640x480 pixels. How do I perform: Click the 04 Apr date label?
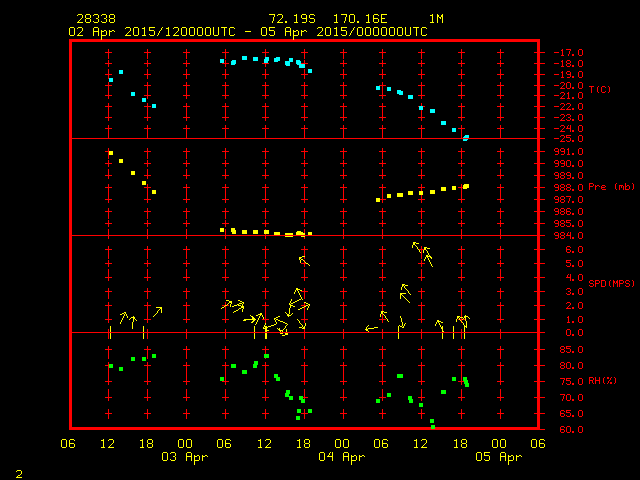[341, 457]
